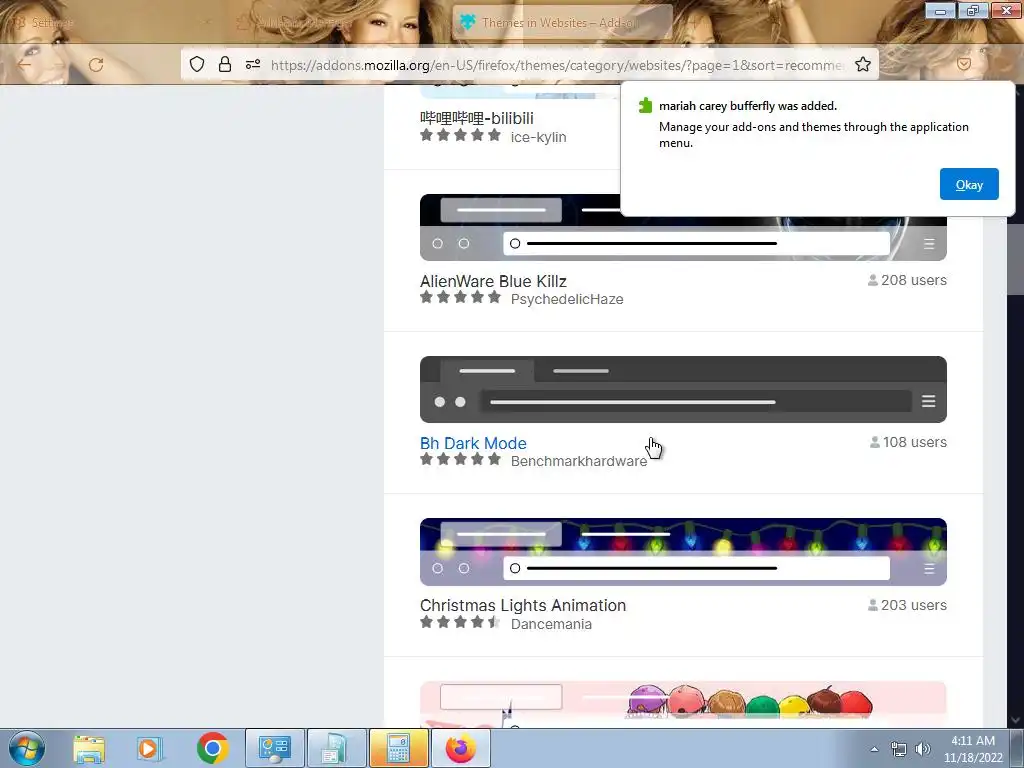Click the tracking protection shield icon
Image resolution: width=1024 pixels, height=768 pixels.
(197, 64)
